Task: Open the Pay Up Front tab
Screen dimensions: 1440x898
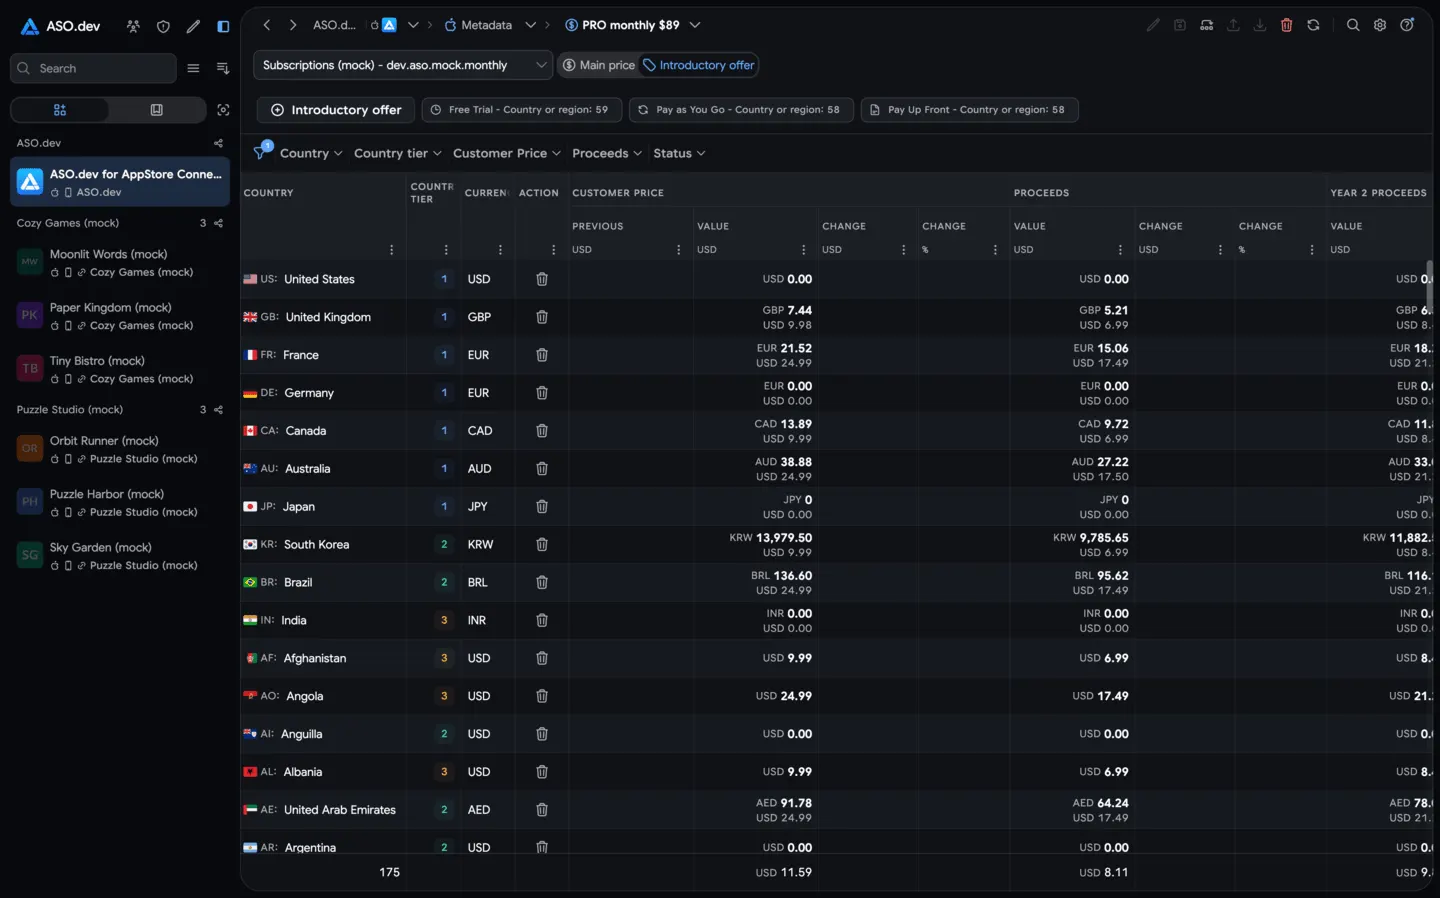Action: tap(970, 110)
